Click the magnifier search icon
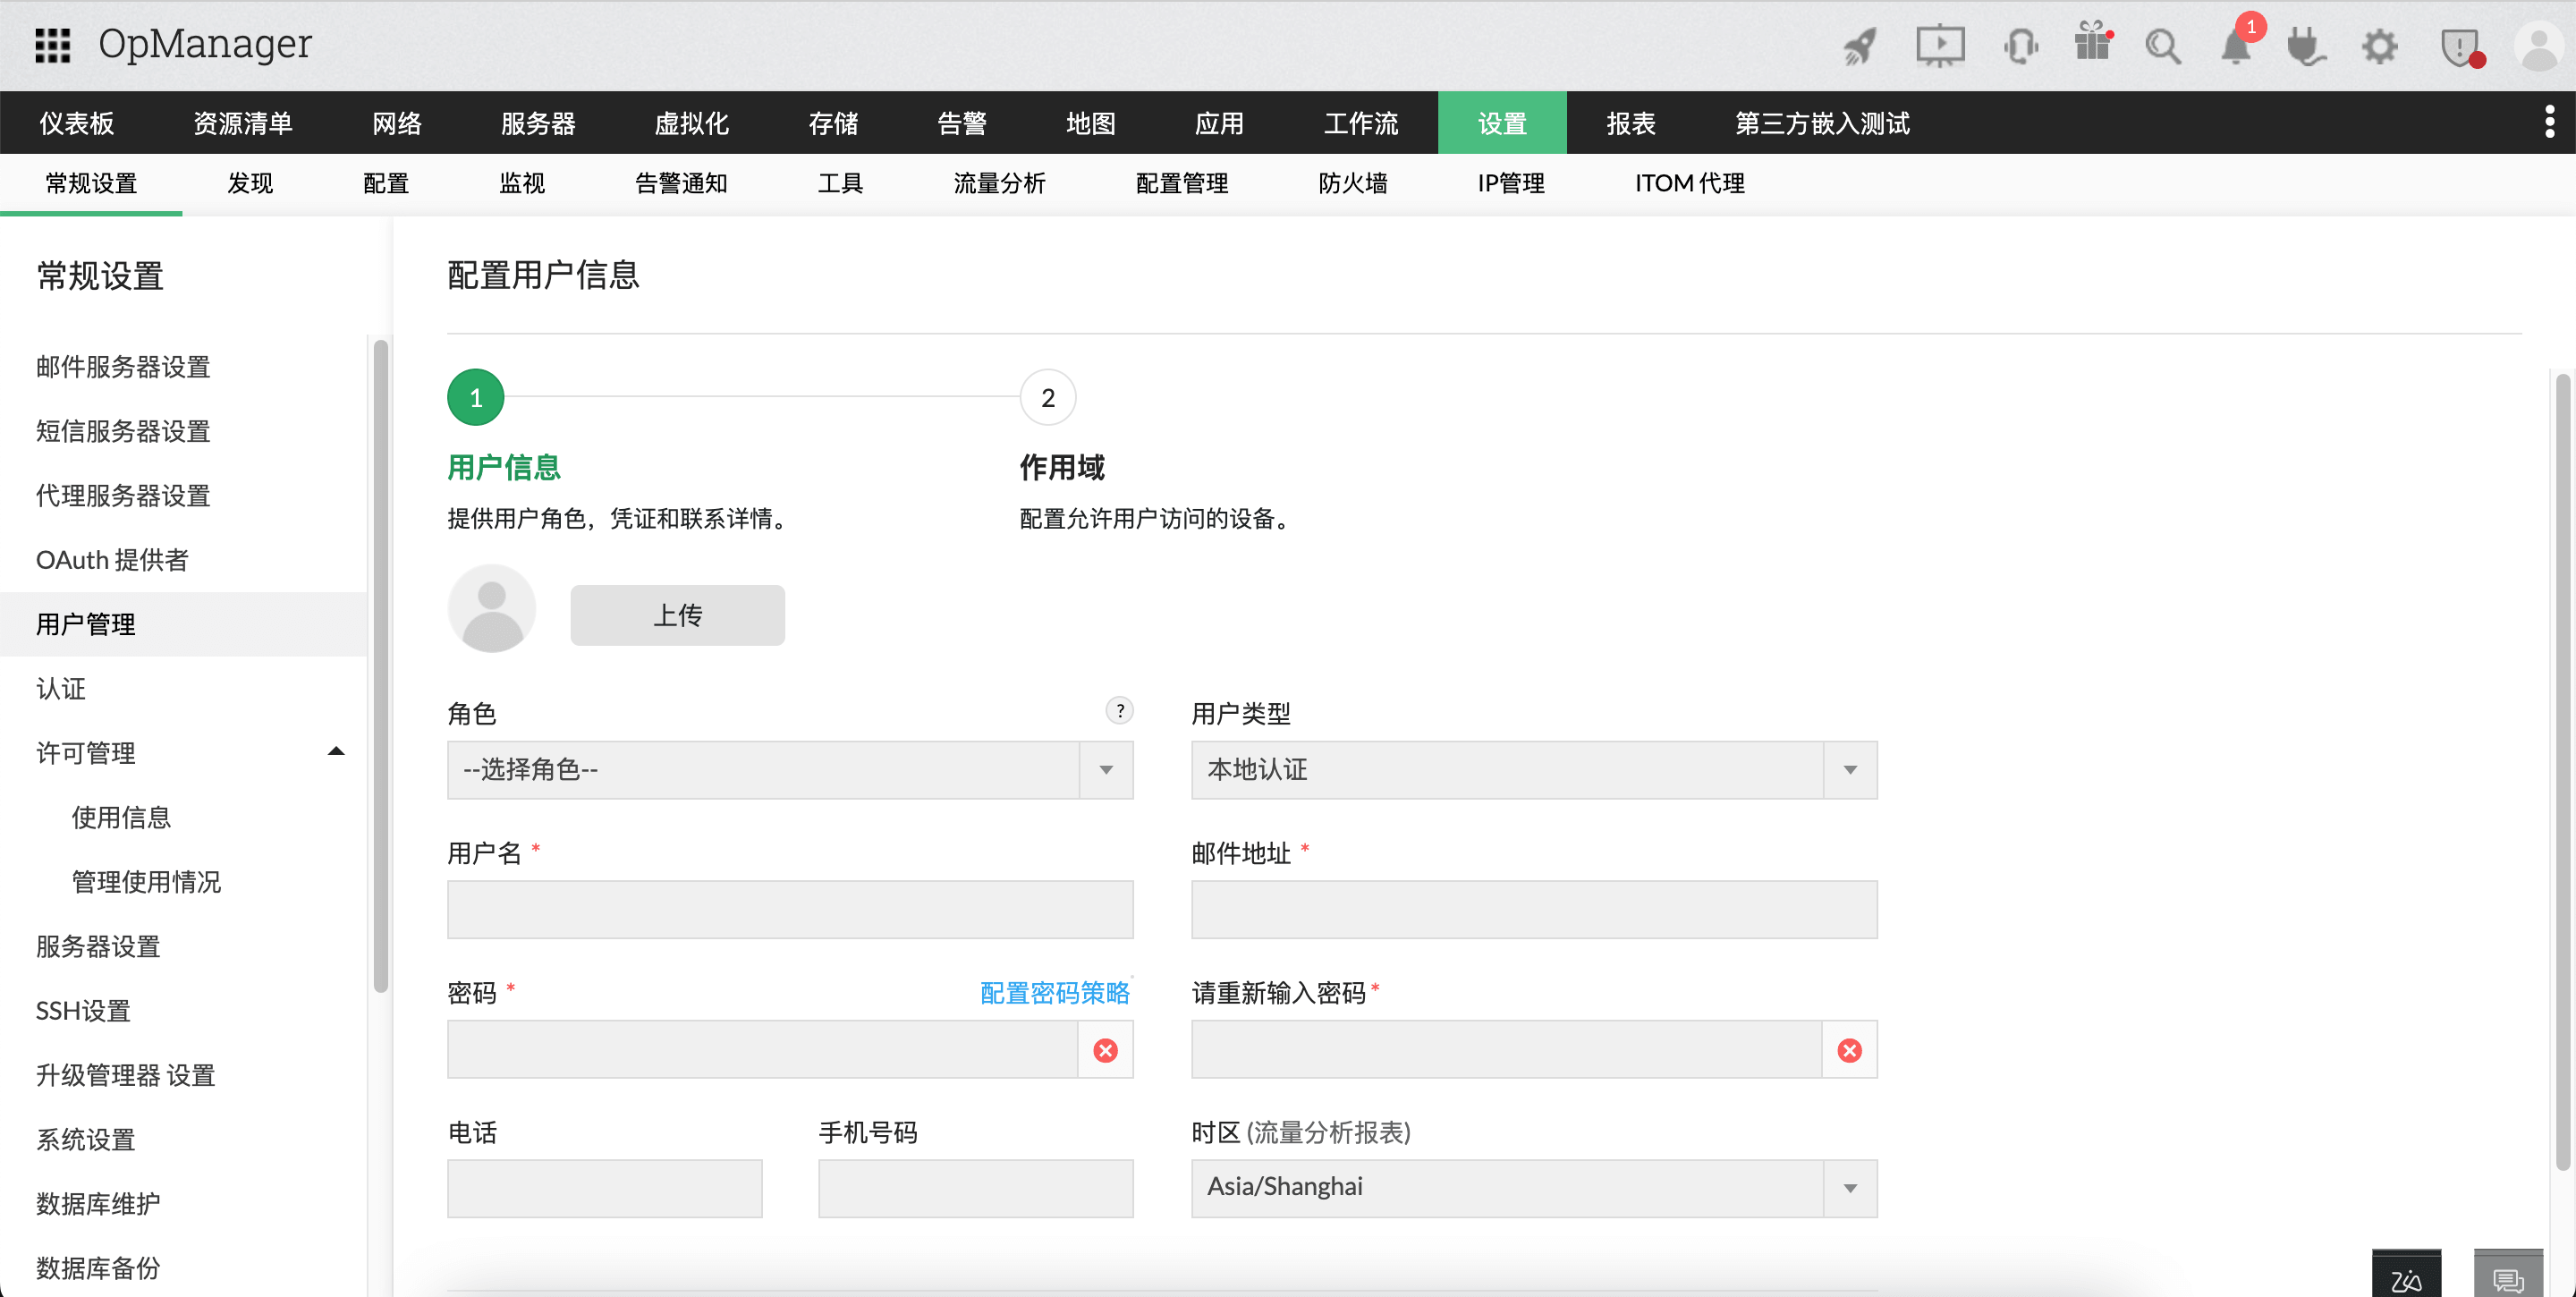2576x1297 pixels. click(x=2162, y=47)
